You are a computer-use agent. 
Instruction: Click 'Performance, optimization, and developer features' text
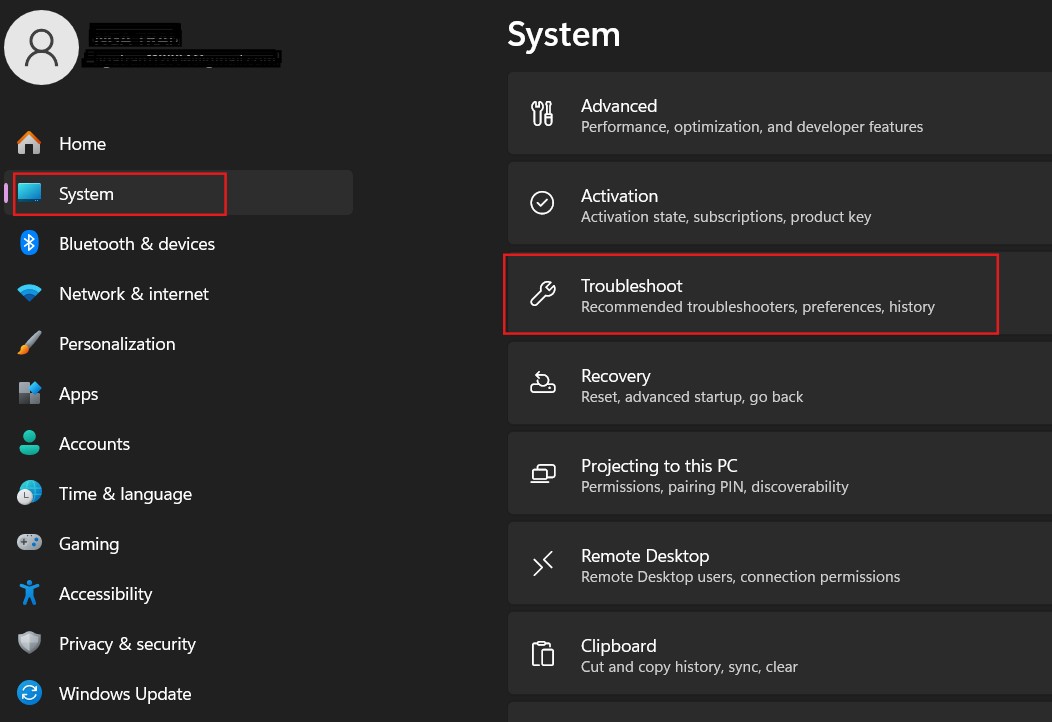coord(751,127)
